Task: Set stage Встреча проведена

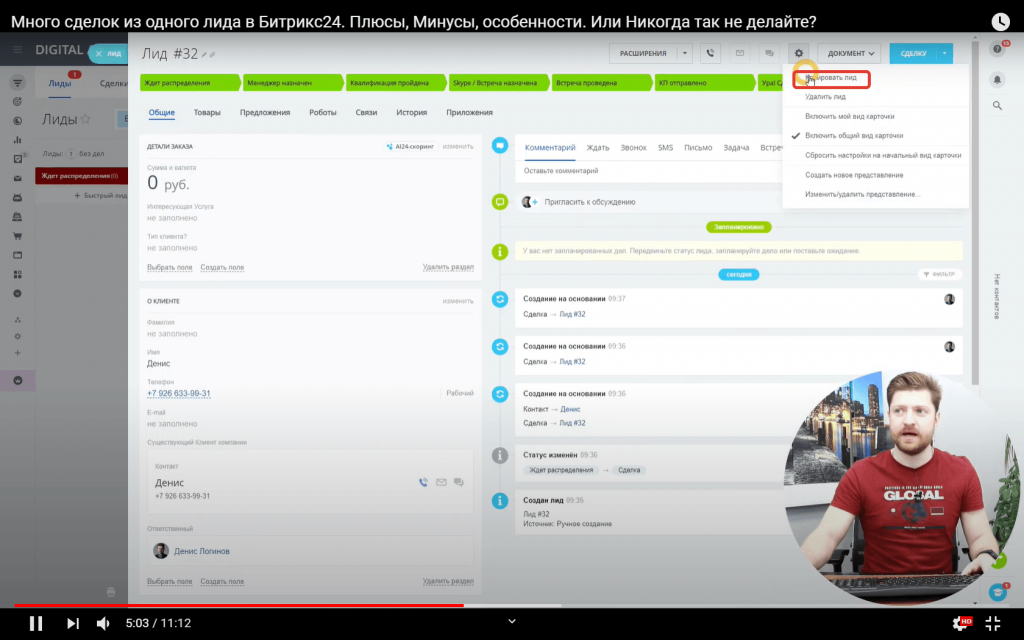Action: click(601, 83)
